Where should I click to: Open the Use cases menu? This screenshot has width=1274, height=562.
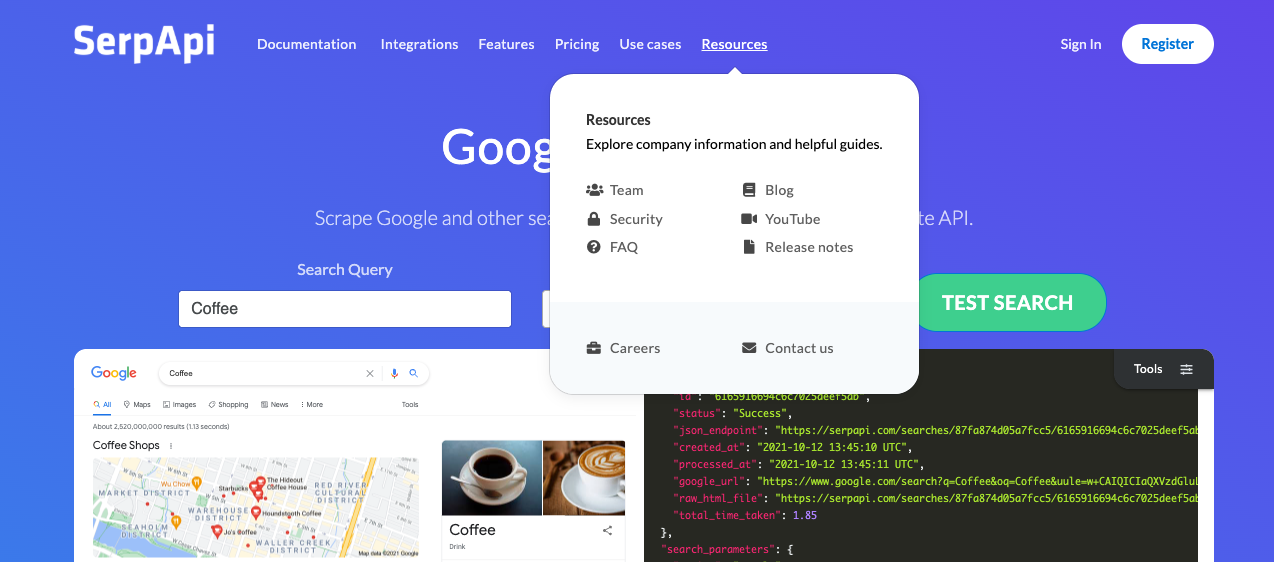(x=650, y=44)
